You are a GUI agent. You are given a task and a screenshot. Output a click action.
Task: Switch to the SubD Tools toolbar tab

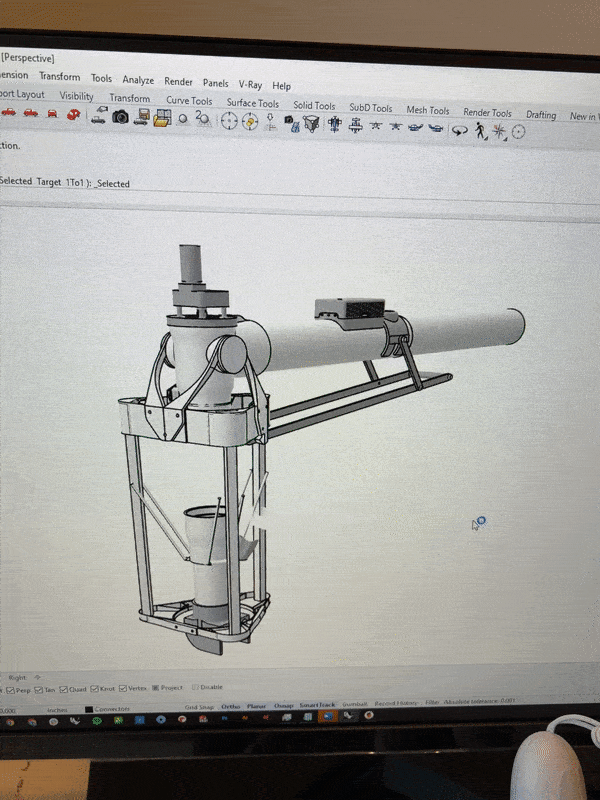pyautogui.click(x=370, y=108)
